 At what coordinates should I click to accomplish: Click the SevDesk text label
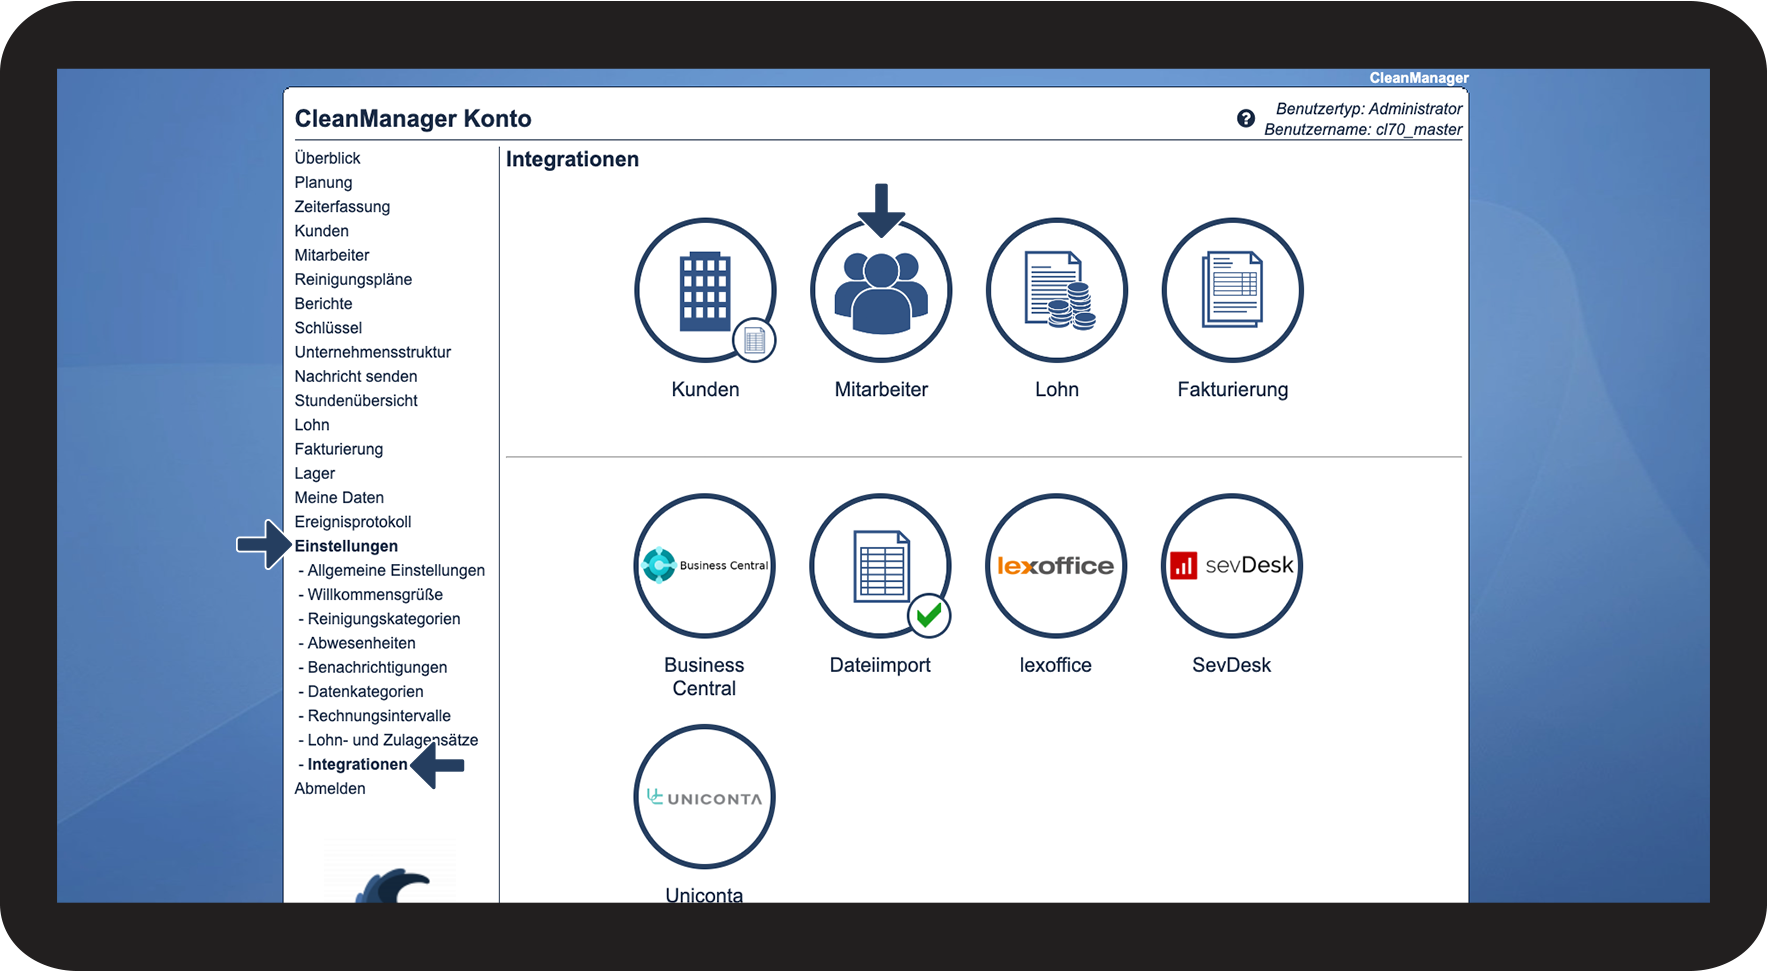[x=1232, y=666]
